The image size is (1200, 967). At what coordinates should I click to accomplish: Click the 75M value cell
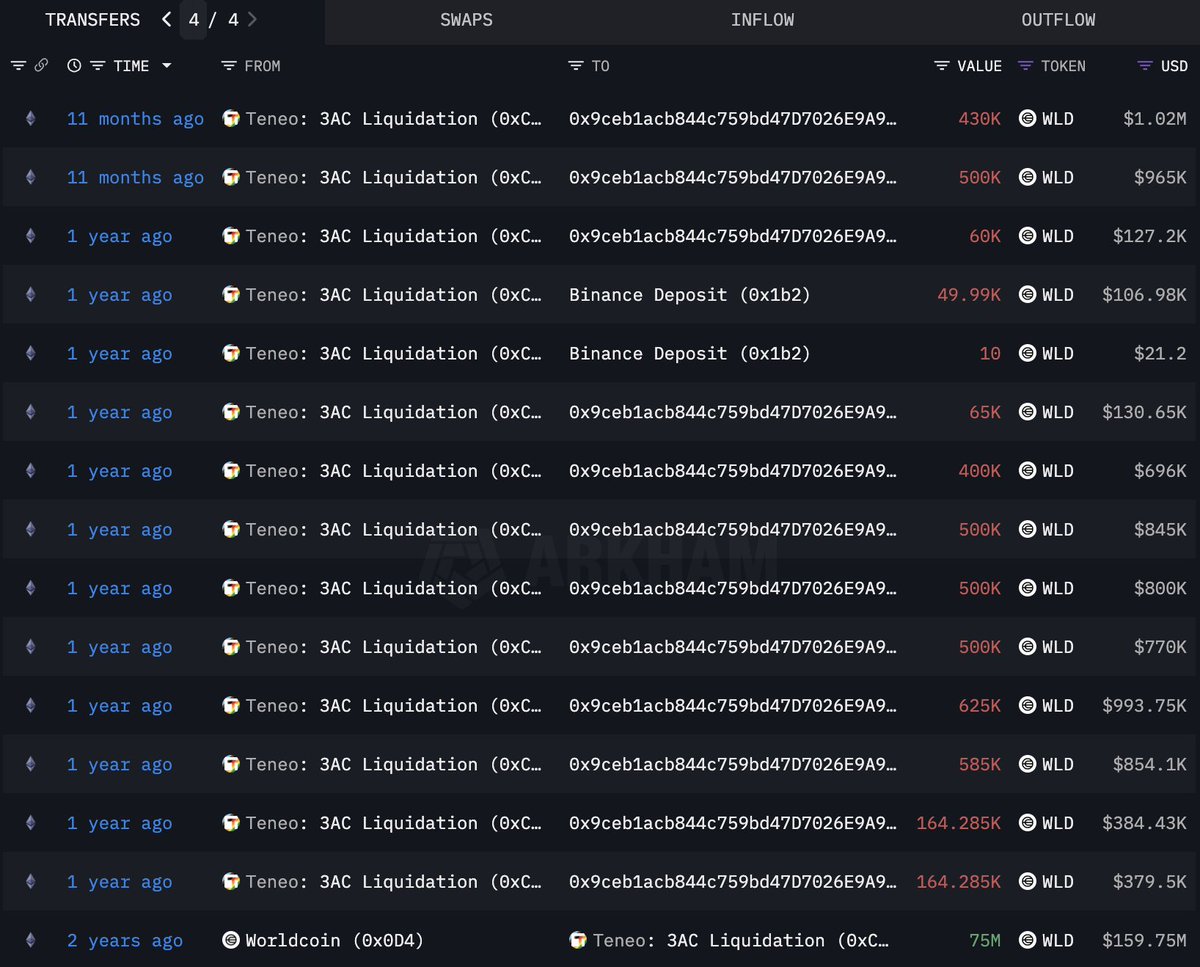[x=985, y=941]
